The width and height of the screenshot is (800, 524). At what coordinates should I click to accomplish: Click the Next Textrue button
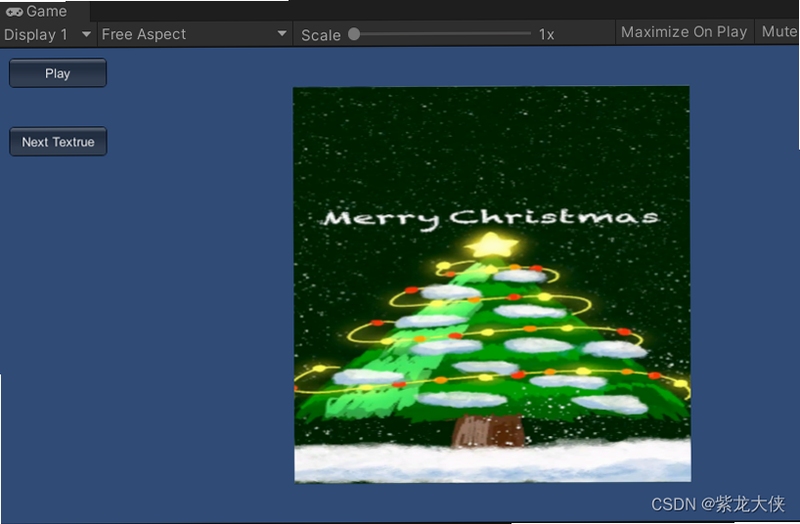point(58,141)
